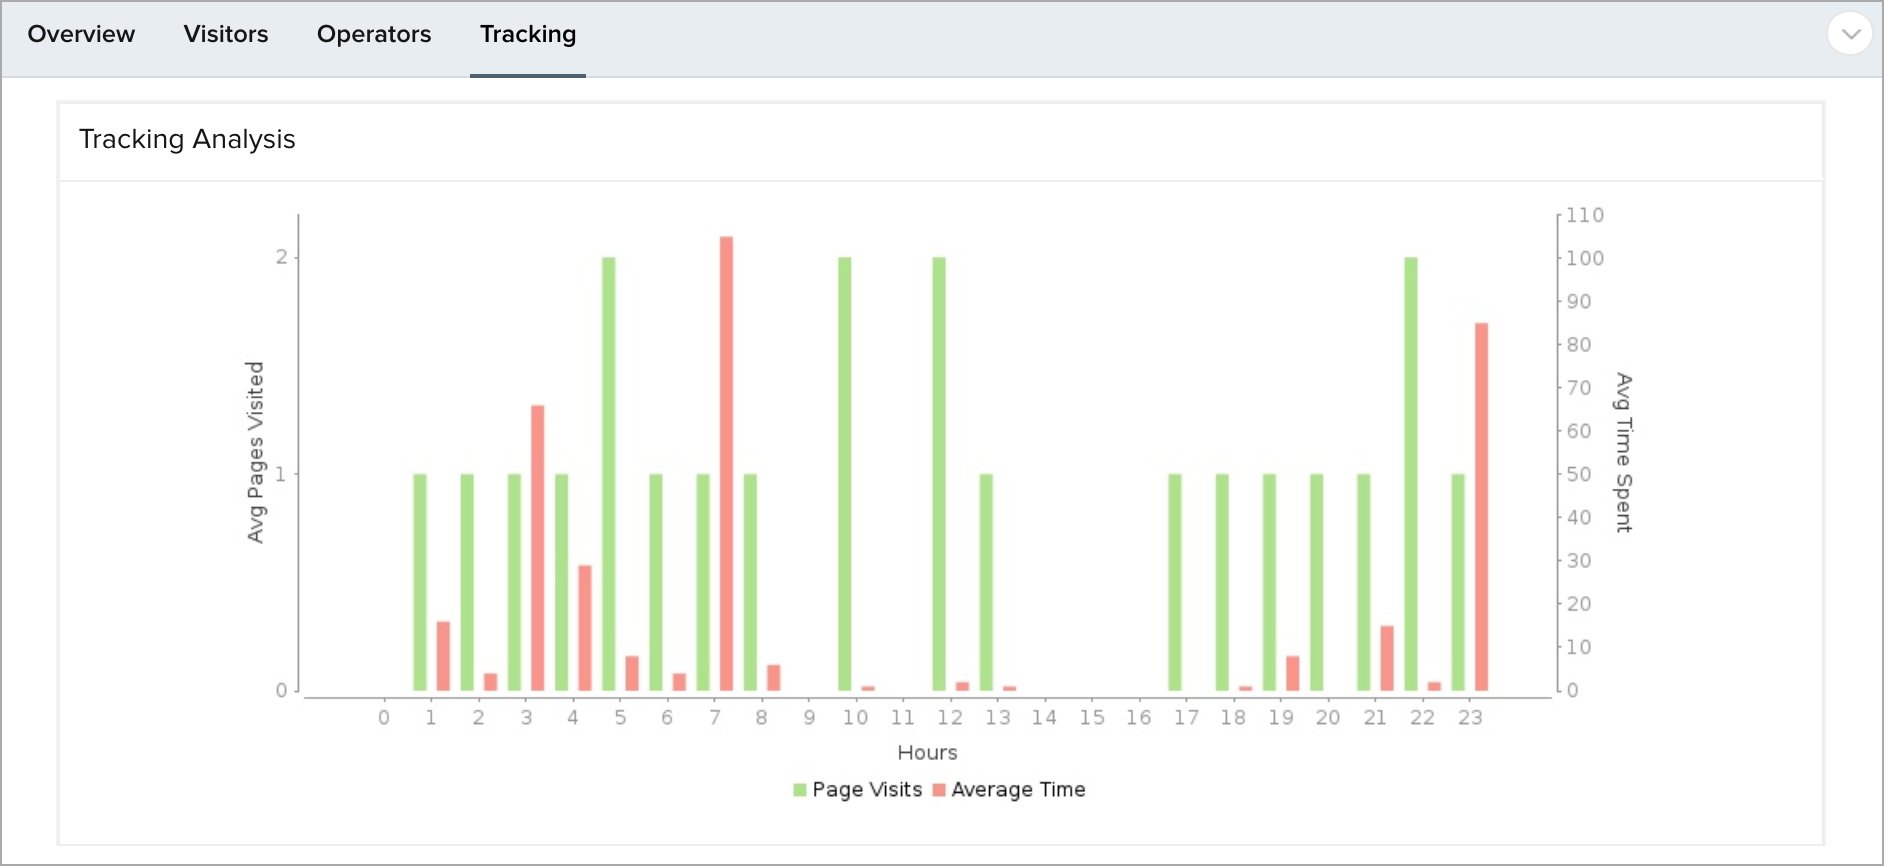The image size is (1884, 866).
Task: Click the 50 value on right axis
Action: click(1579, 474)
